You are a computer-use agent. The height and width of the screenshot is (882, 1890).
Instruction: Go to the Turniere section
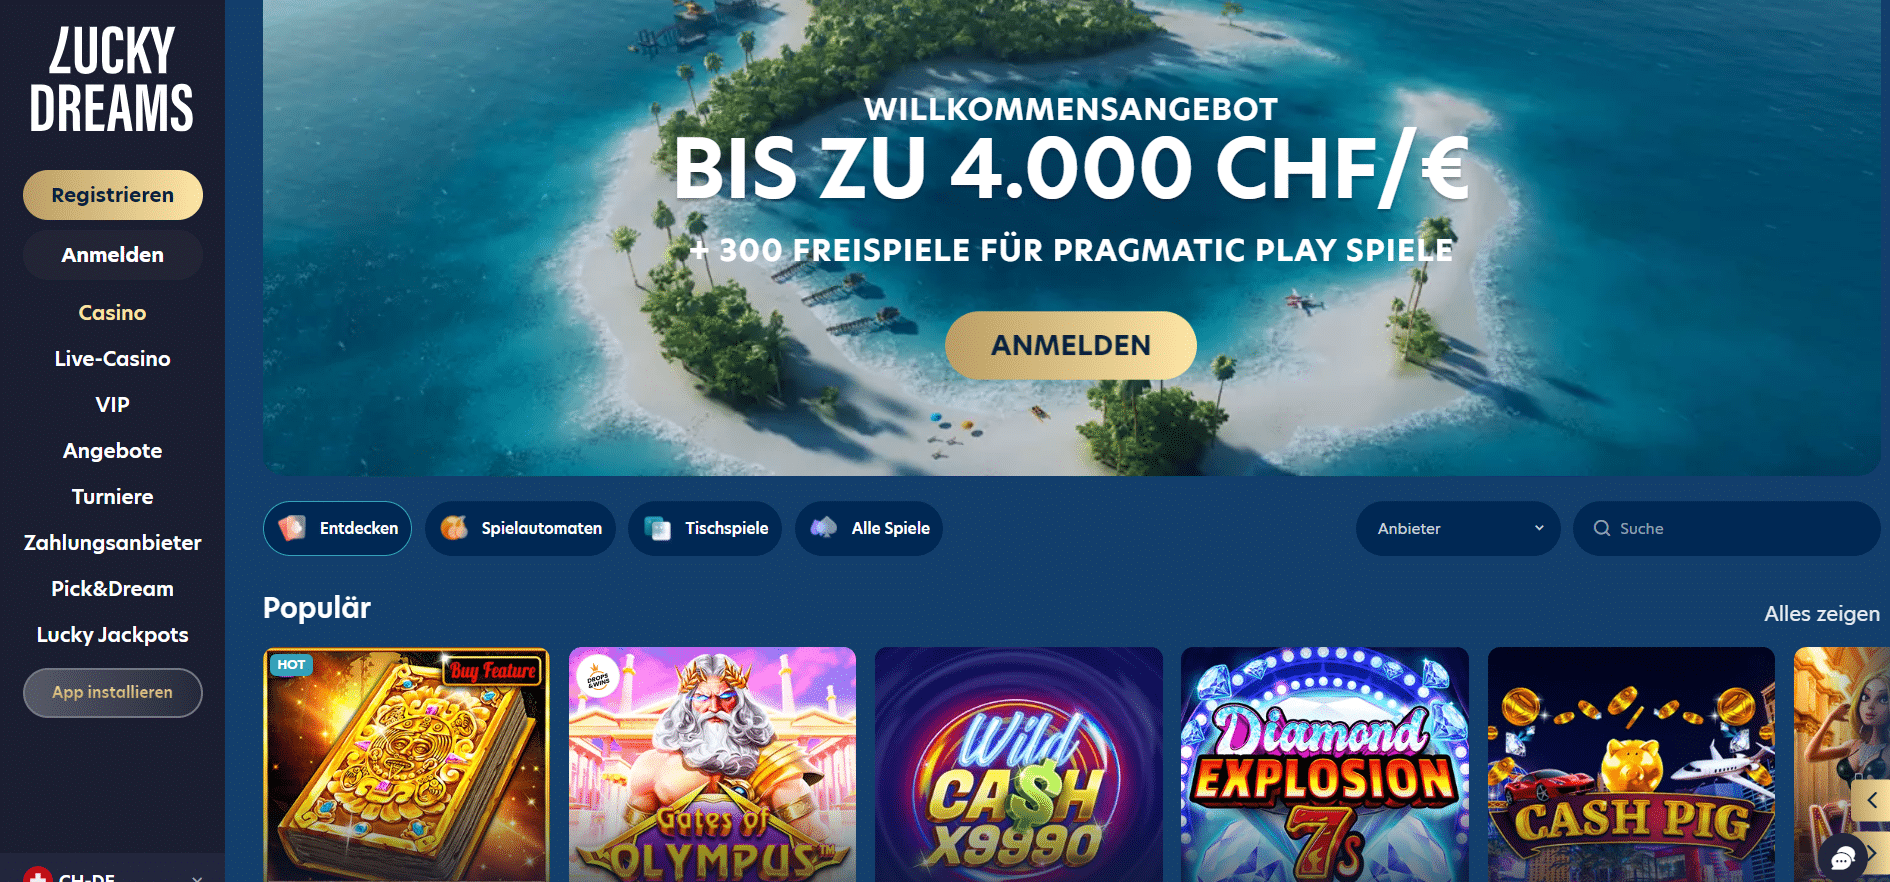coord(112,497)
